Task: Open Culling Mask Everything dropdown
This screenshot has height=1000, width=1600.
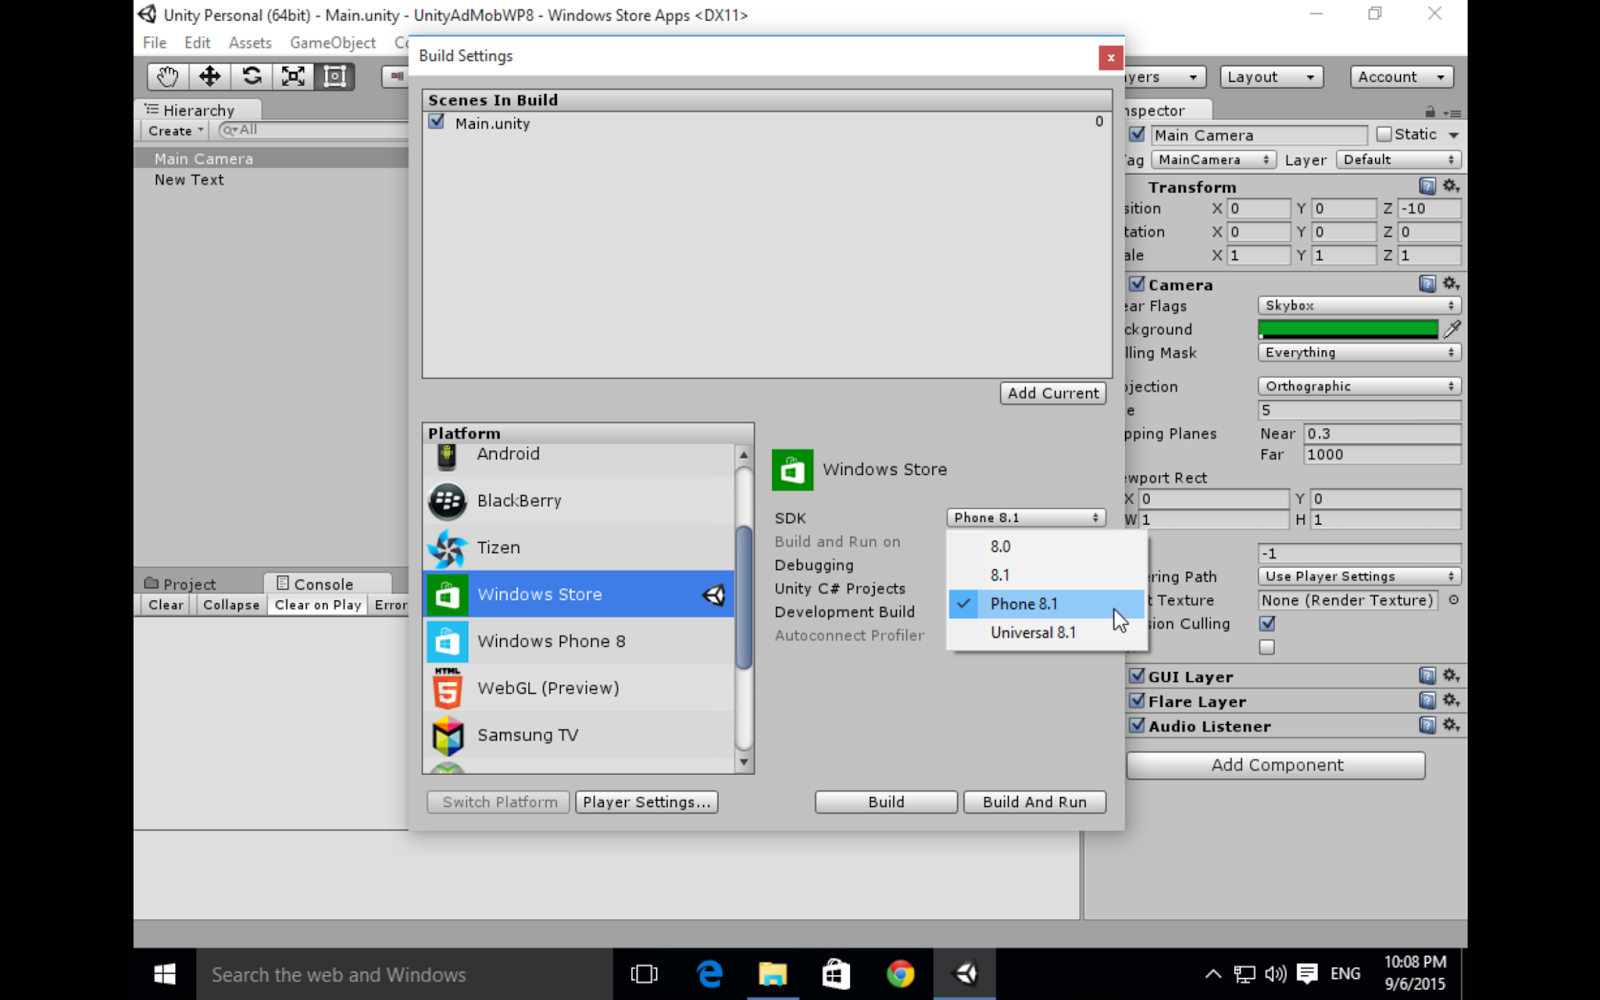Action: point(1359,353)
